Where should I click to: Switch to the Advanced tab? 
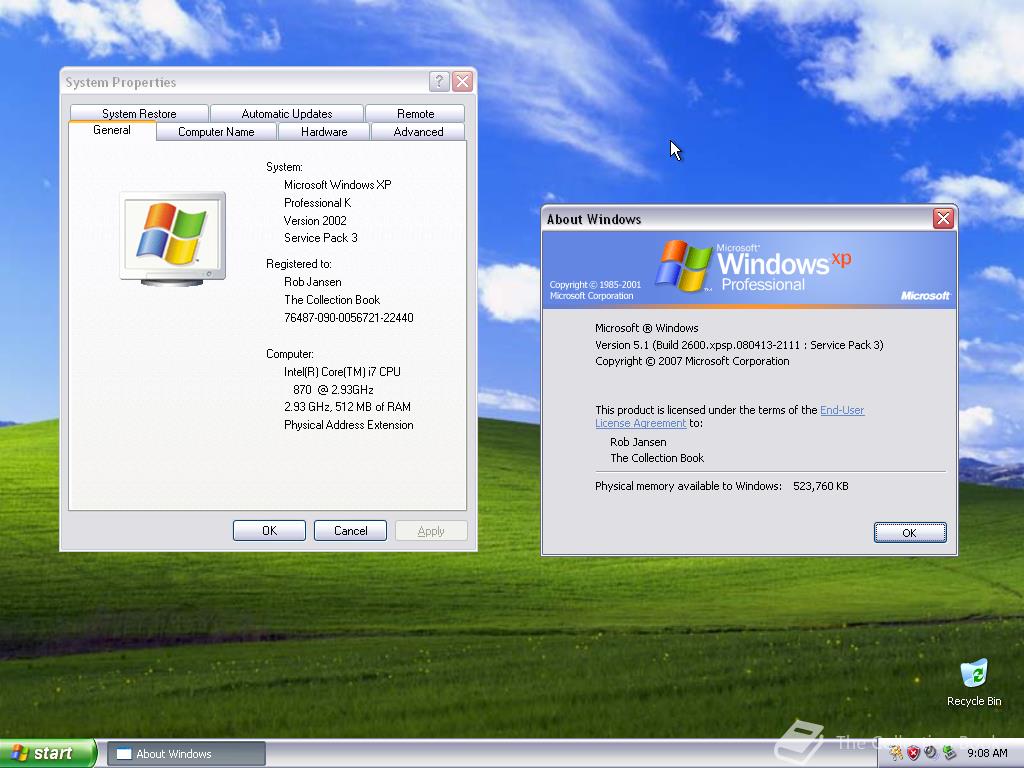click(419, 132)
